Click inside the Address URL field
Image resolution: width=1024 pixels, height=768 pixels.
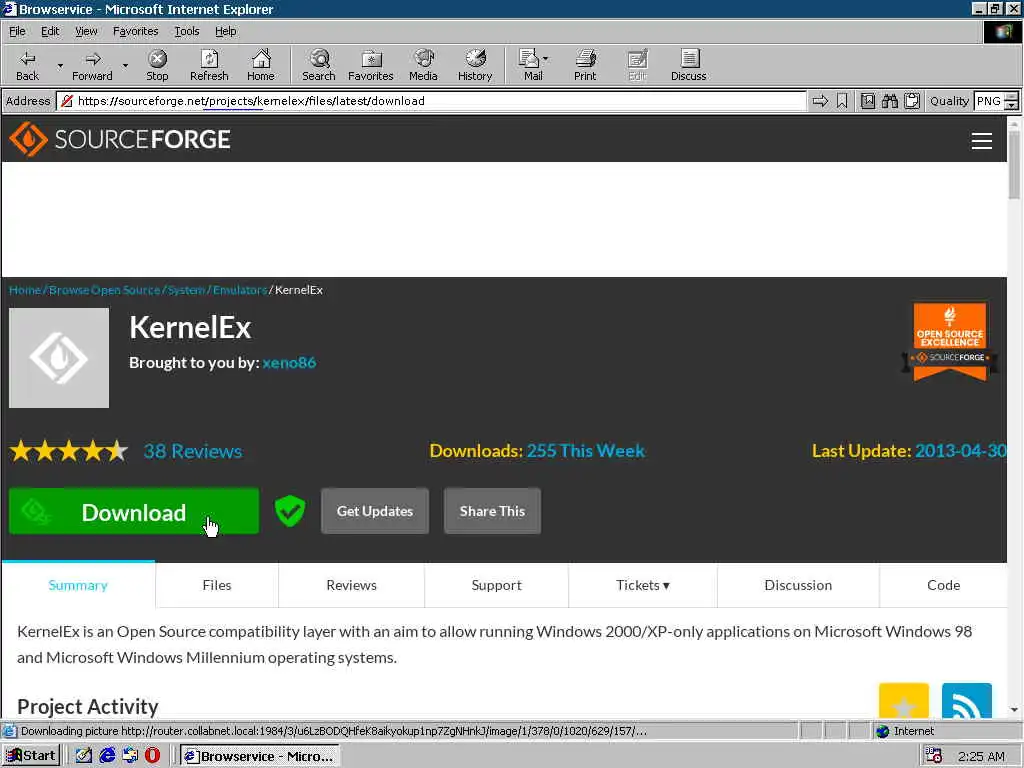click(431, 101)
